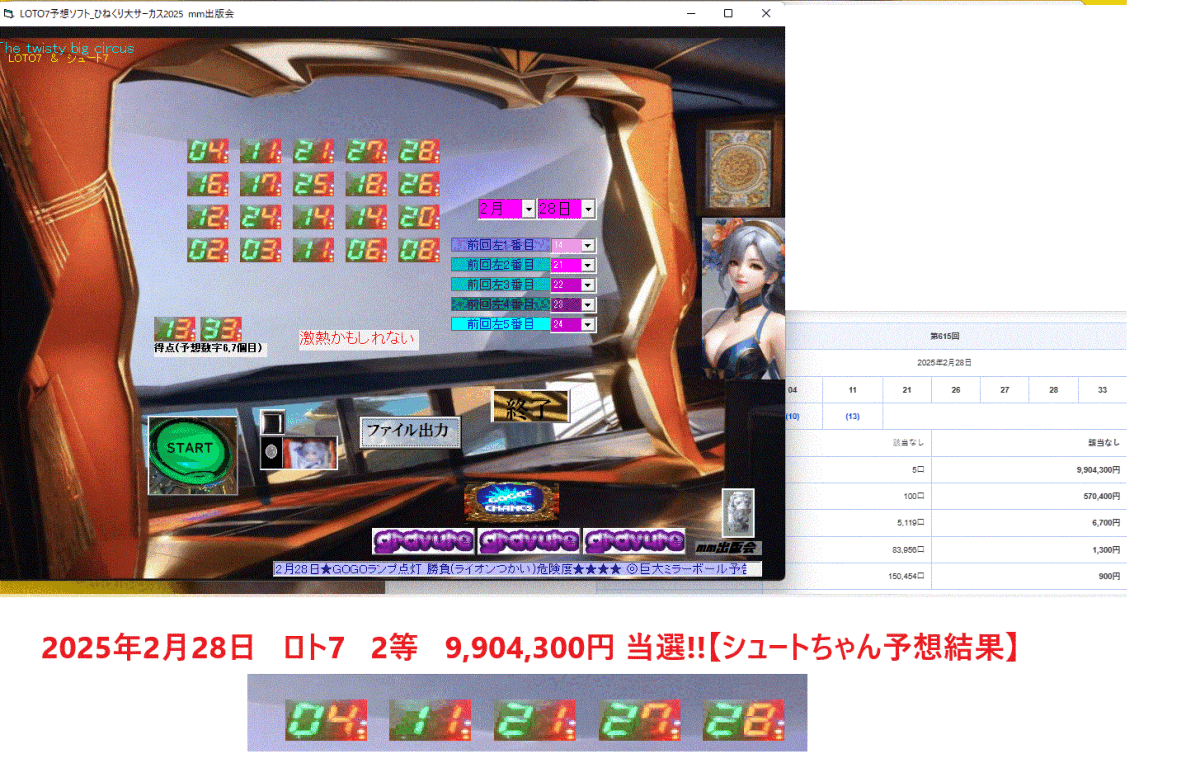
Task: Click the 83,956口 winners cell
Action: [858, 550]
